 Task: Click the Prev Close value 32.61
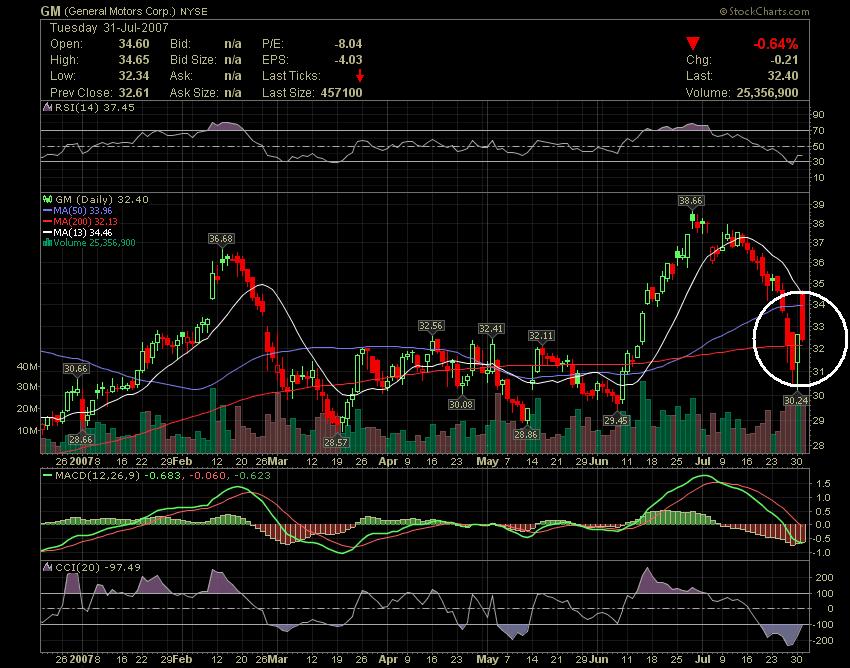pos(134,93)
